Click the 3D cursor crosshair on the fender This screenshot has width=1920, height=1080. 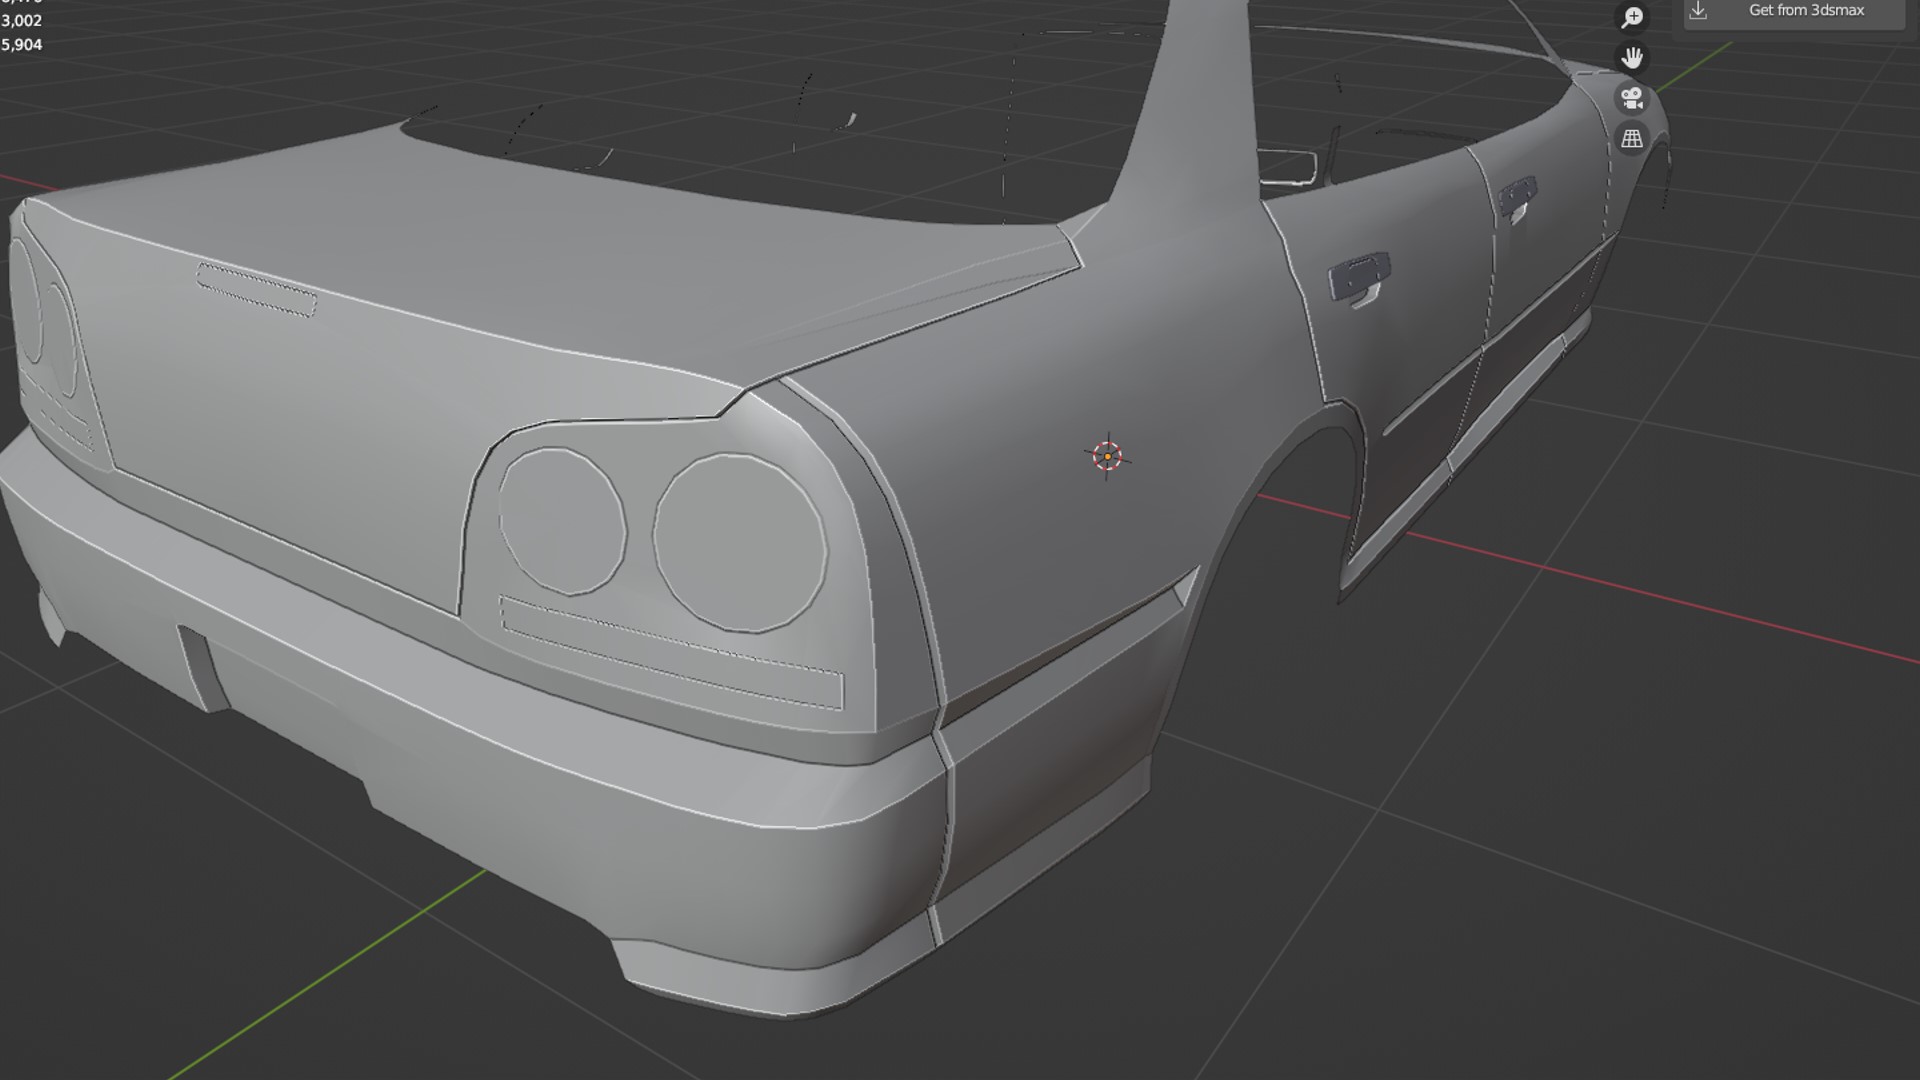tap(1107, 456)
